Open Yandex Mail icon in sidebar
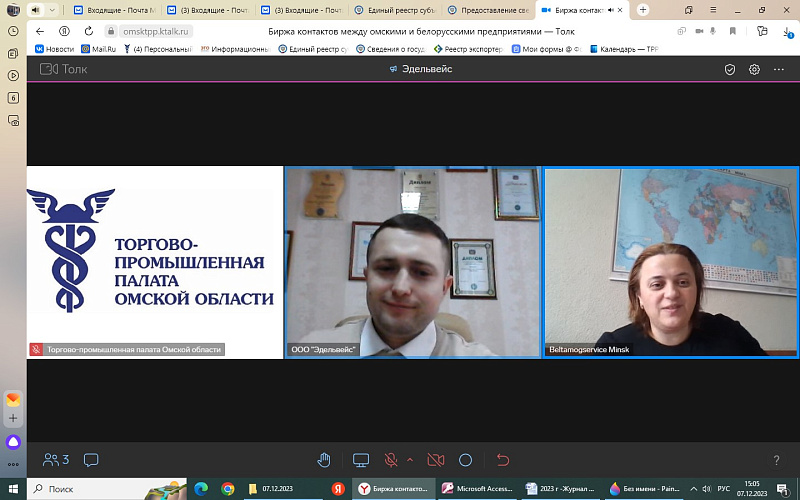 [x=13, y=399]
